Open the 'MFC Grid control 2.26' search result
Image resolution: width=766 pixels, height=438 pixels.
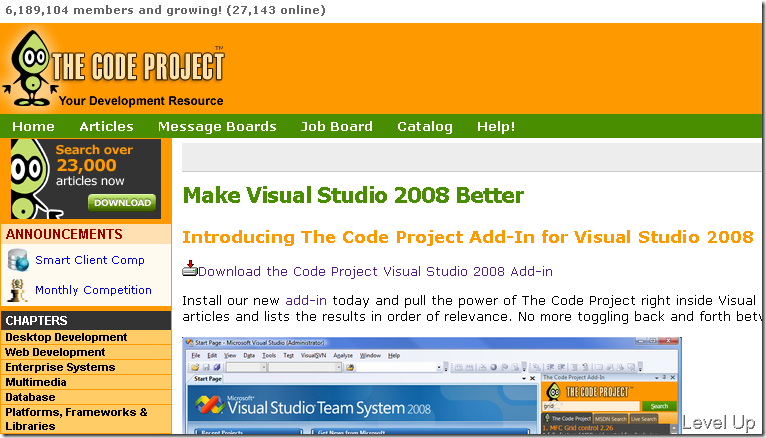tap(577, 428)
